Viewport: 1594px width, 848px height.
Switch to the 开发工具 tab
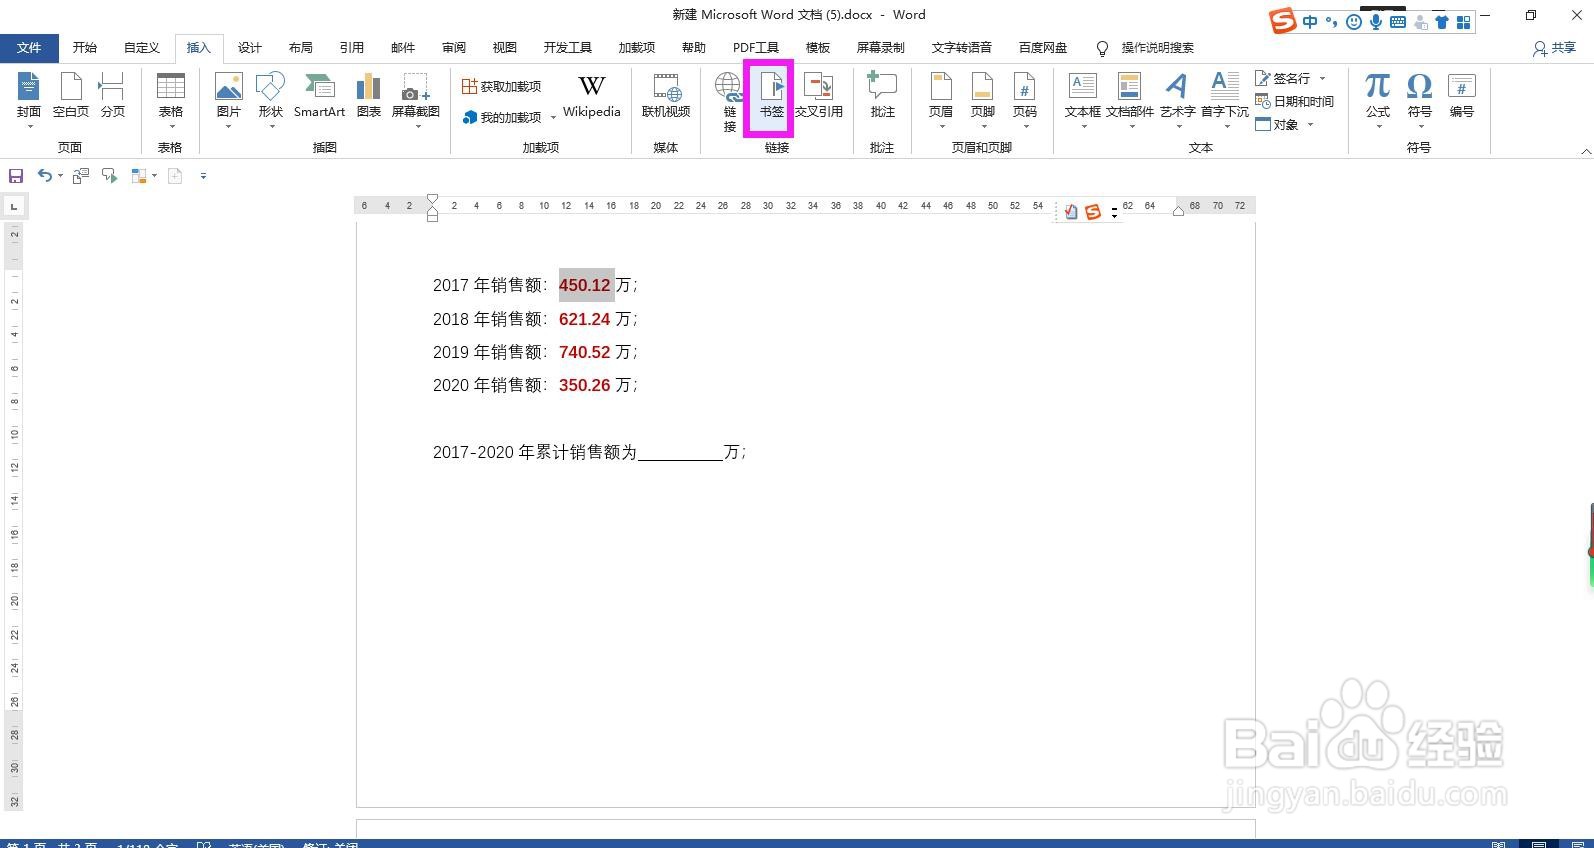click(x=568, y=48)
